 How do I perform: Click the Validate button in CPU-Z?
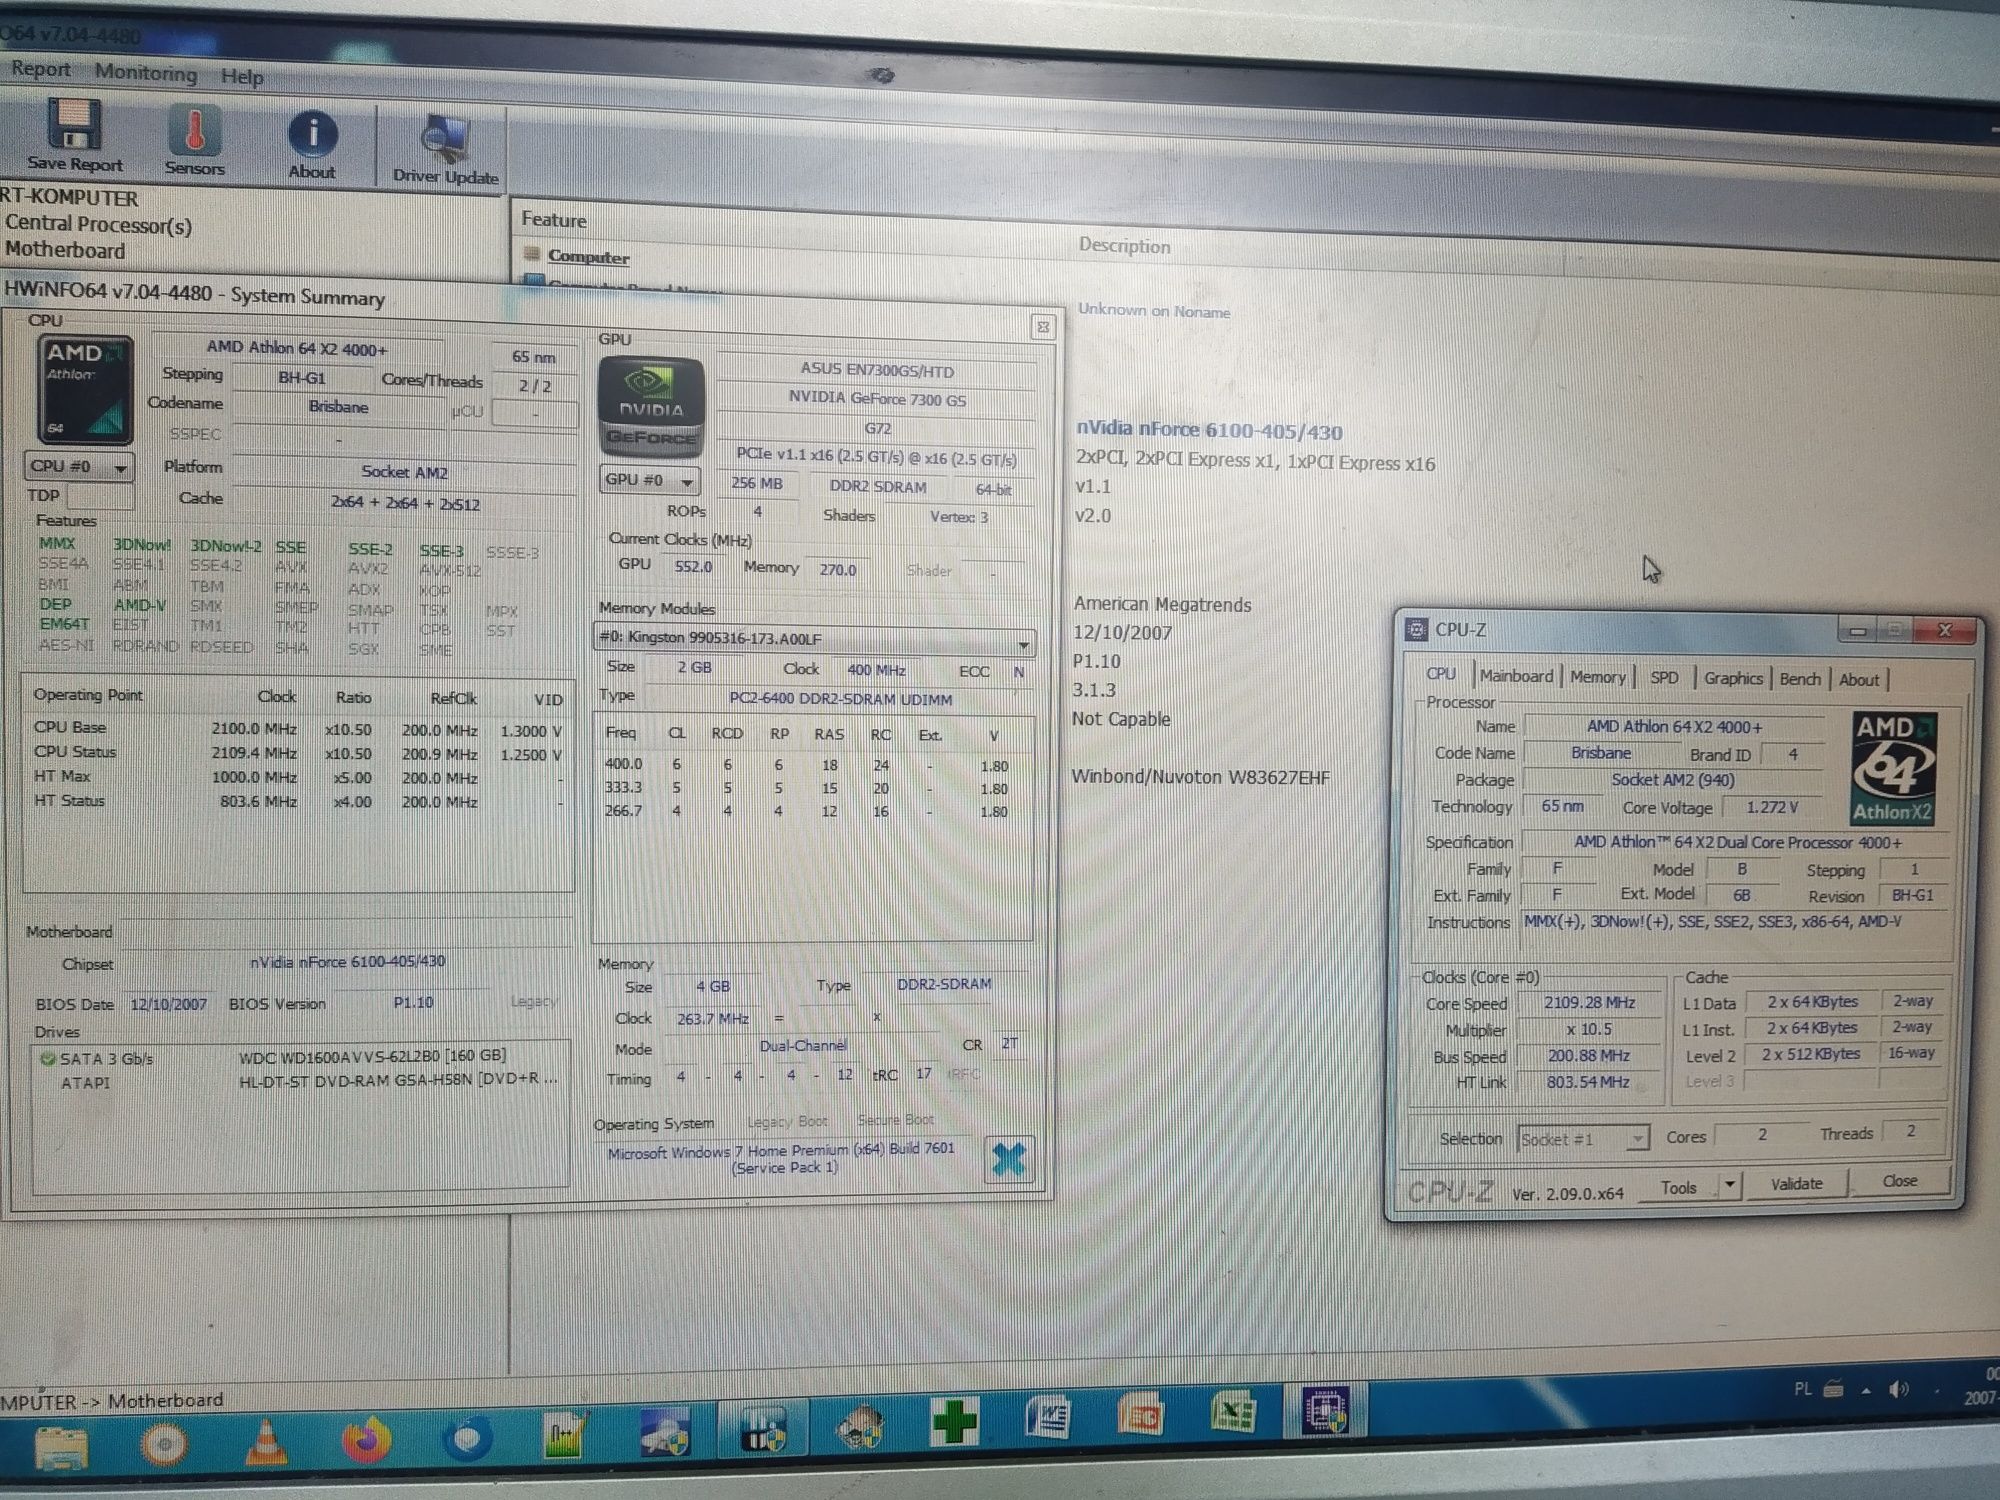pyautogui.click(x=1796, y=1184)
